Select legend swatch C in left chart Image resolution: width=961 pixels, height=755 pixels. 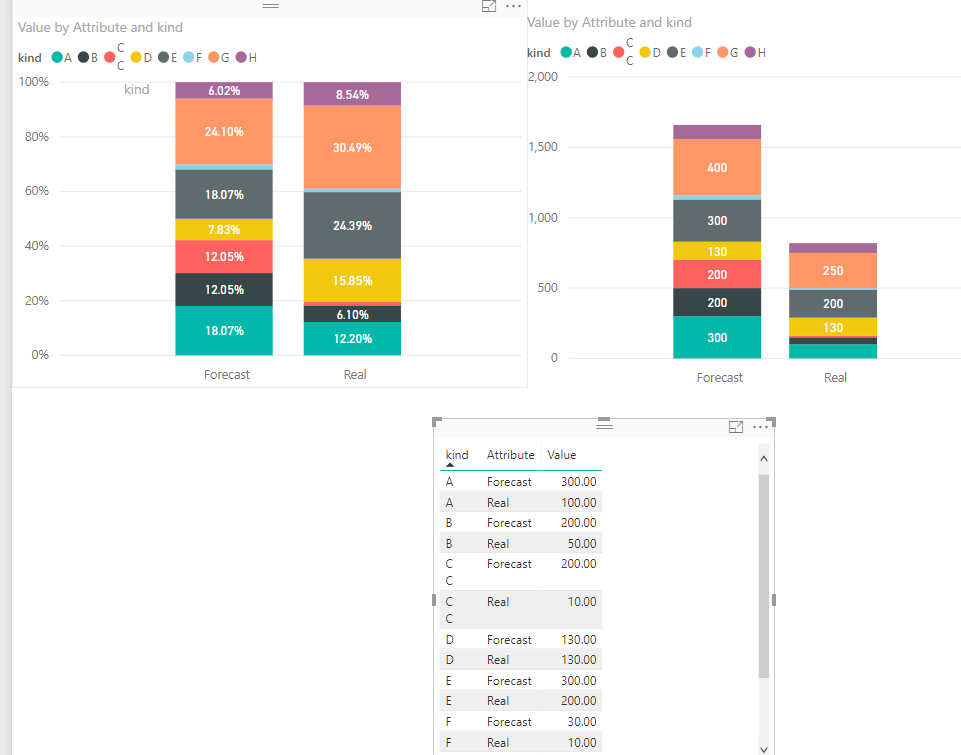tap(110, 57)
